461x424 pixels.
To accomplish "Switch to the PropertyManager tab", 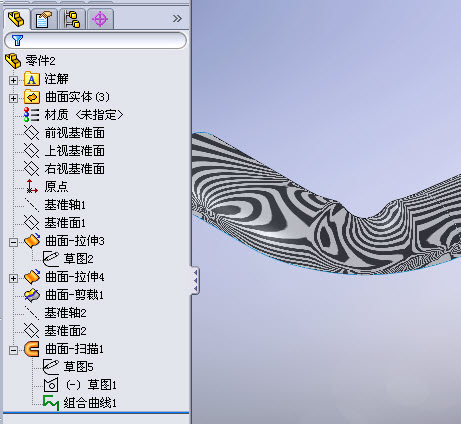I will click(44, 19).
